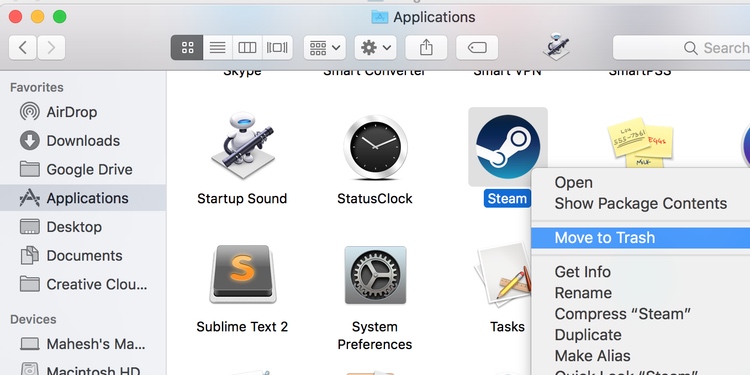Open the Action gear dropdown menu

tap(375, 47)
